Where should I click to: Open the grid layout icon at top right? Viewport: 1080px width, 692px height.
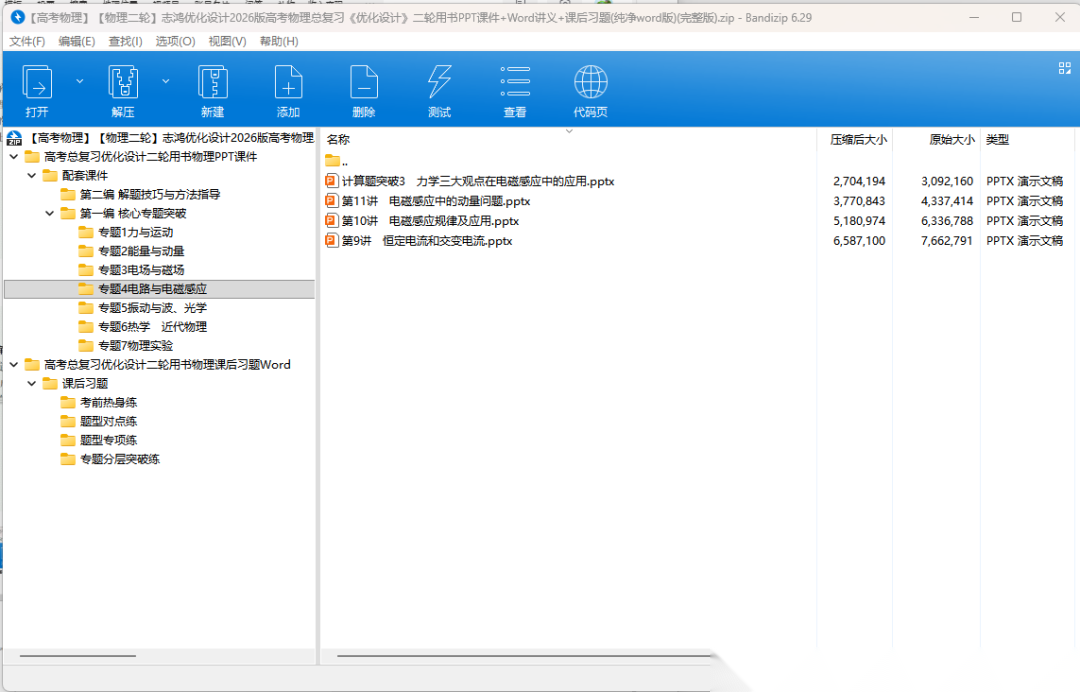(1064, 68)
